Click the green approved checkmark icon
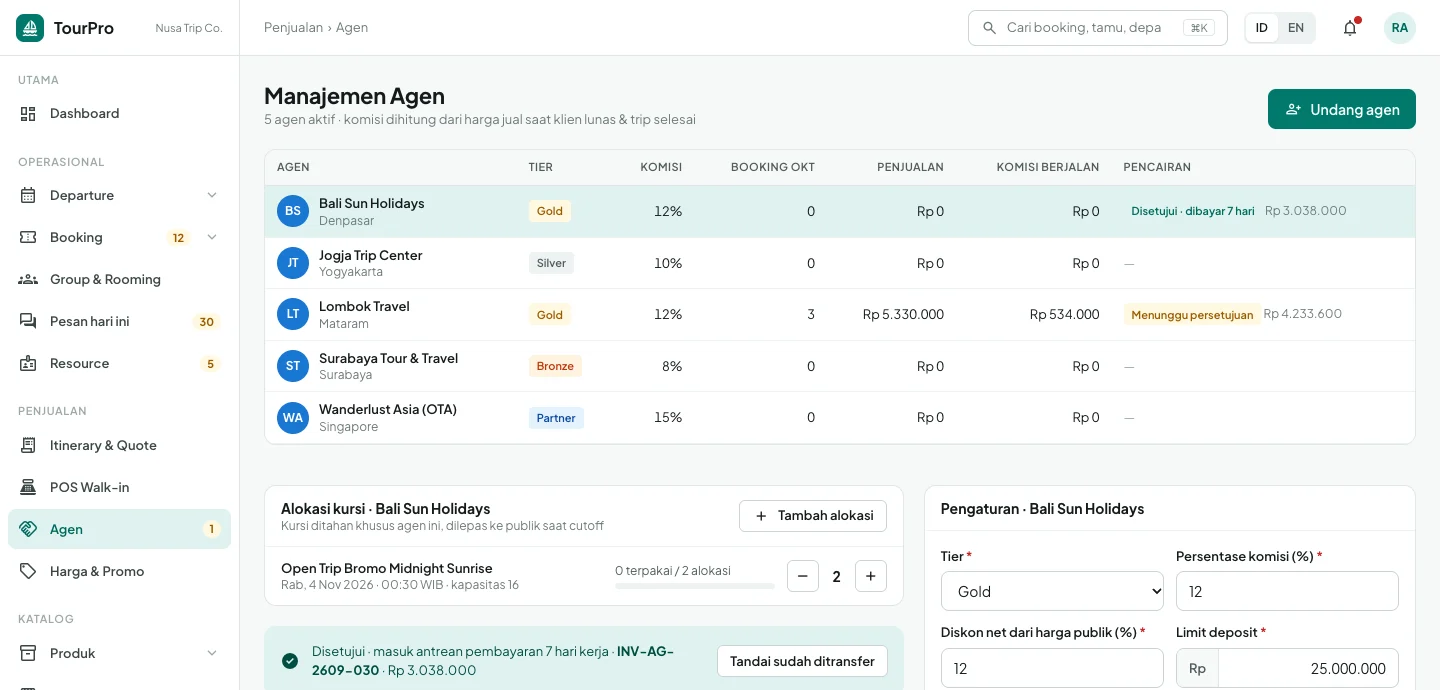This screenshot has width=1440, height=690. [x=290, y=661]
